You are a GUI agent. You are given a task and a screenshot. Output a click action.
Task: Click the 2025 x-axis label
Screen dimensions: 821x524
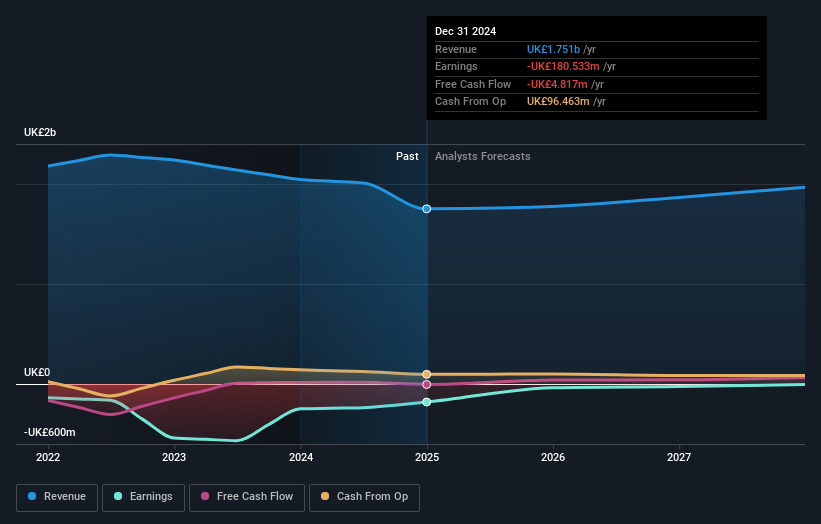[x=427, y=457]
